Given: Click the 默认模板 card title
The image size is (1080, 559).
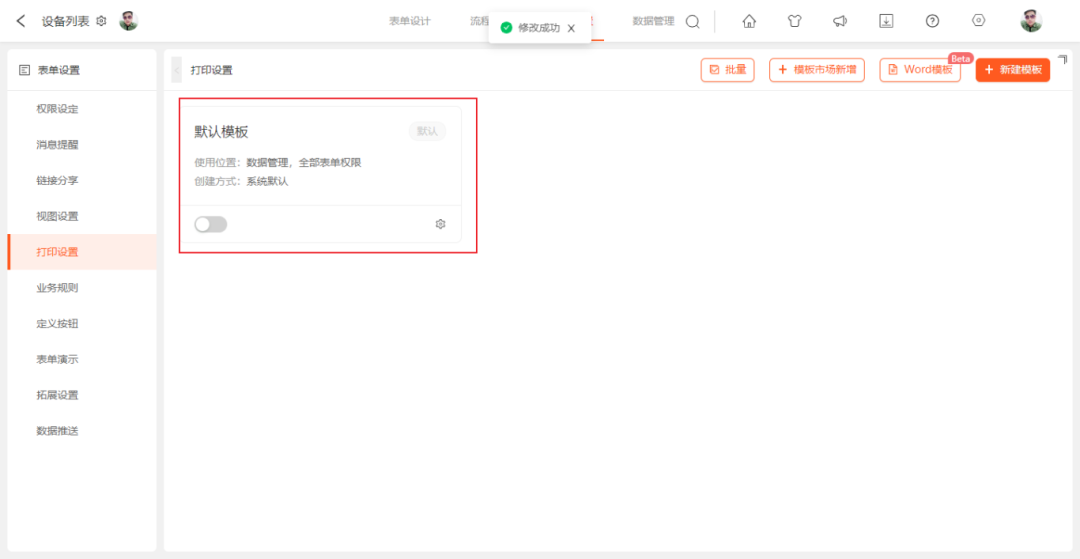Looking at the screenshot, I should coord(221,132).
